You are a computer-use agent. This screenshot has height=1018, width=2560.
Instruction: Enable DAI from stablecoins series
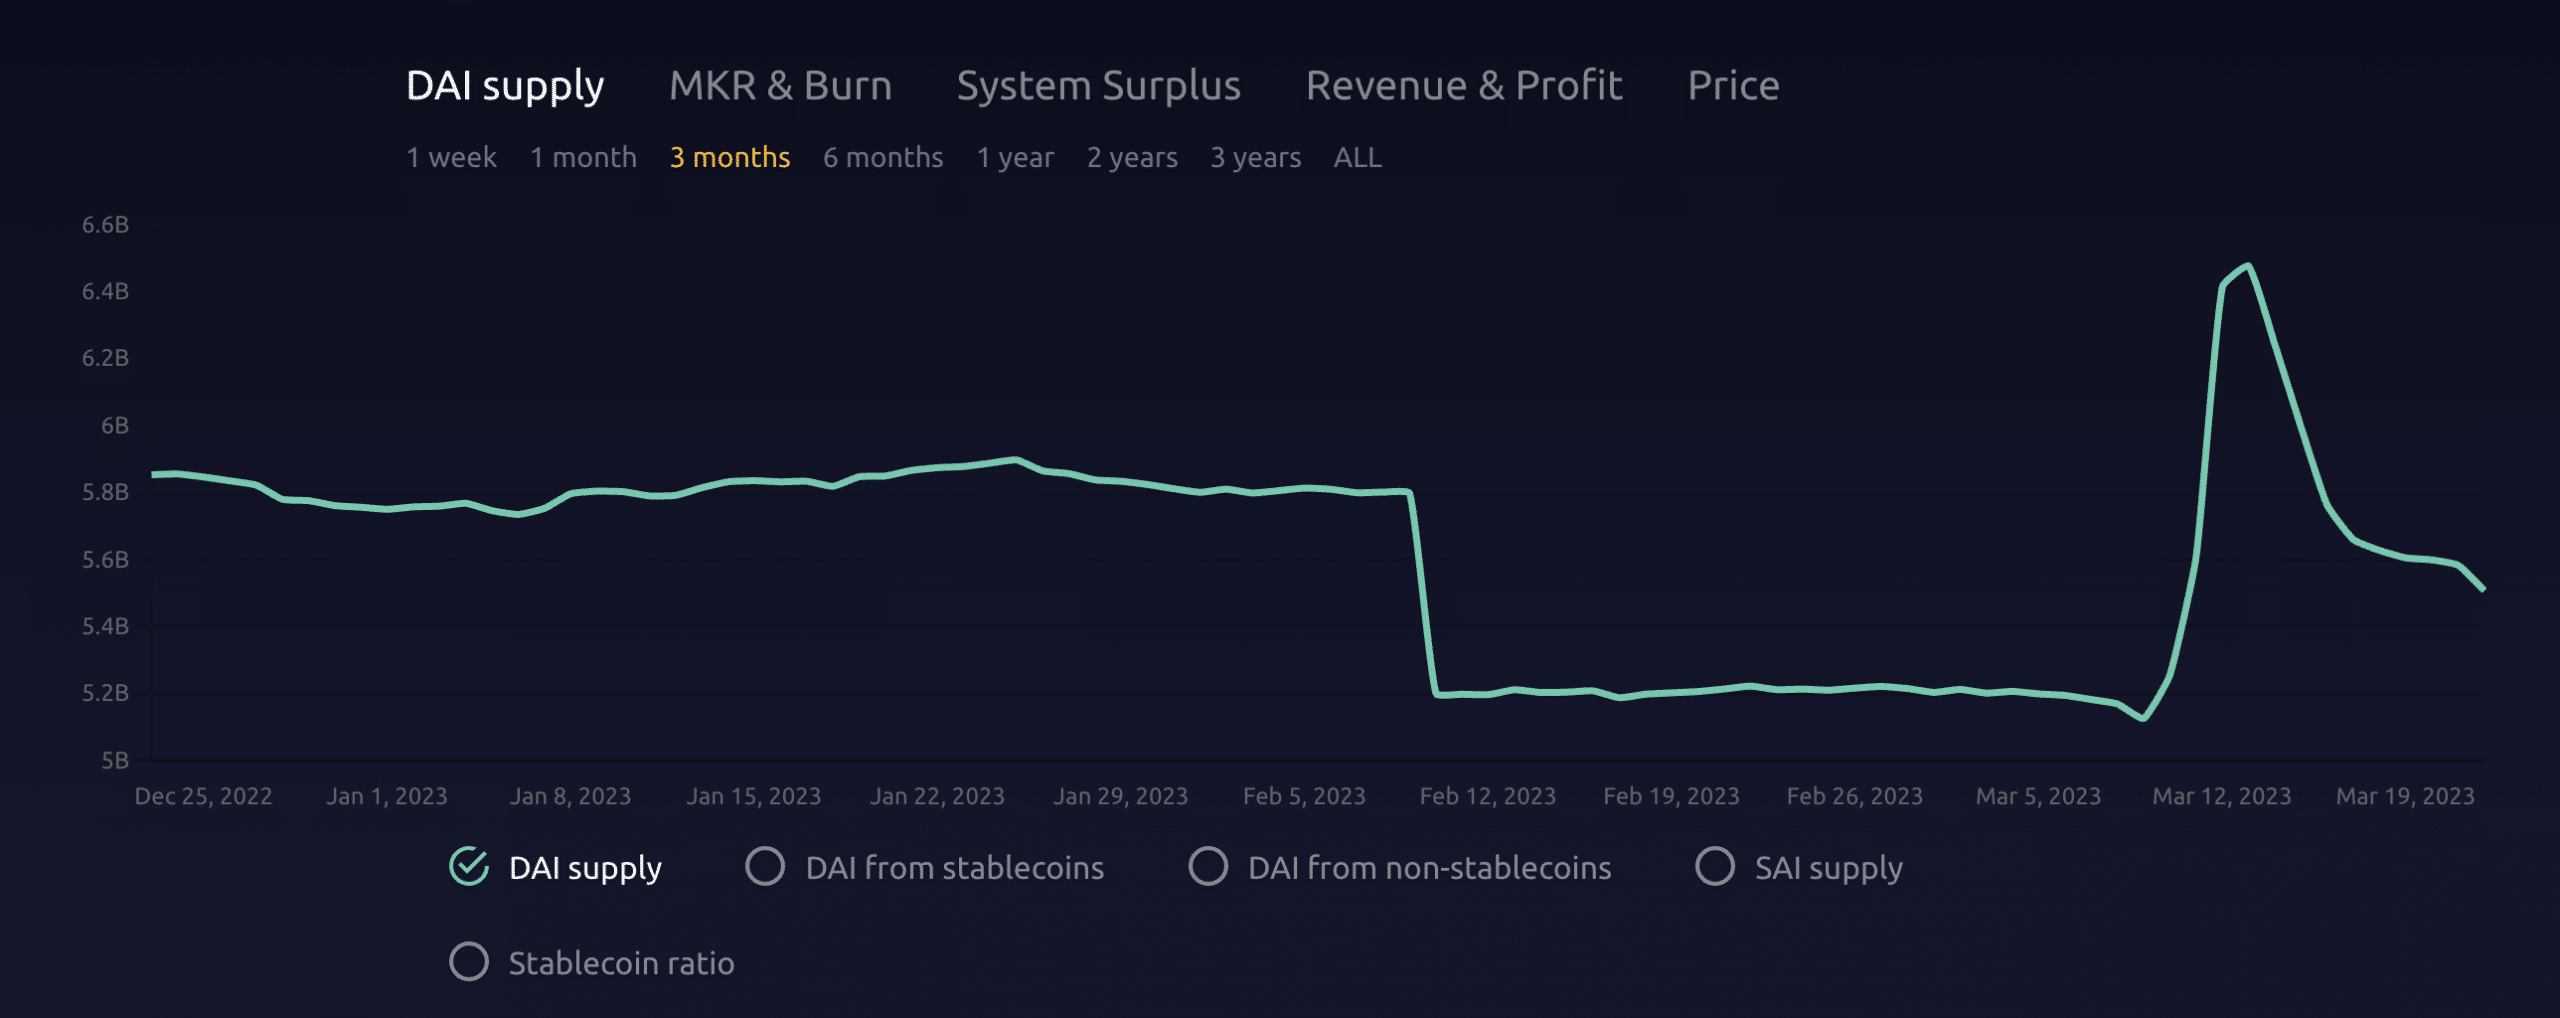[765, 866]
